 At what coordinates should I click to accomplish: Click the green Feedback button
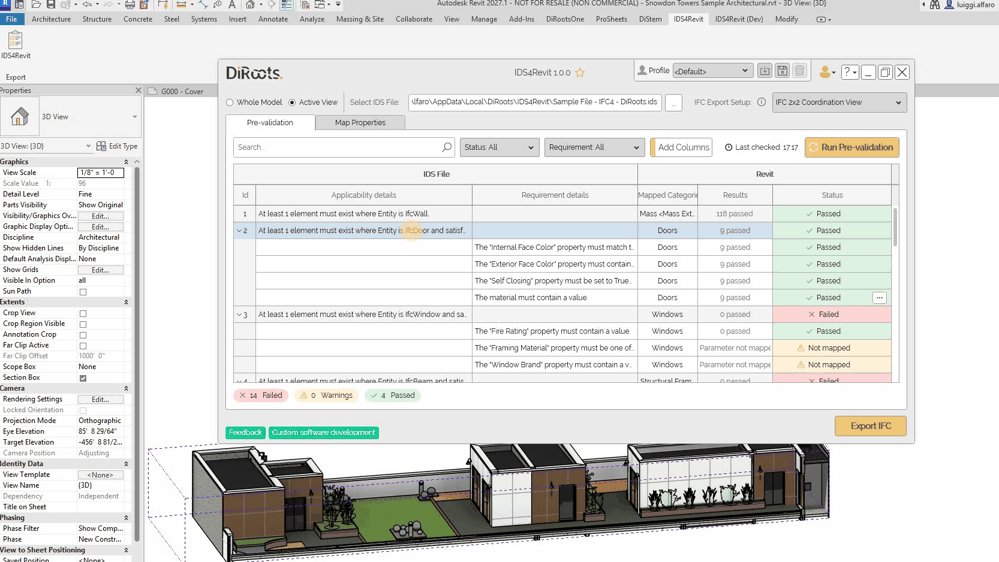(245, 432)
